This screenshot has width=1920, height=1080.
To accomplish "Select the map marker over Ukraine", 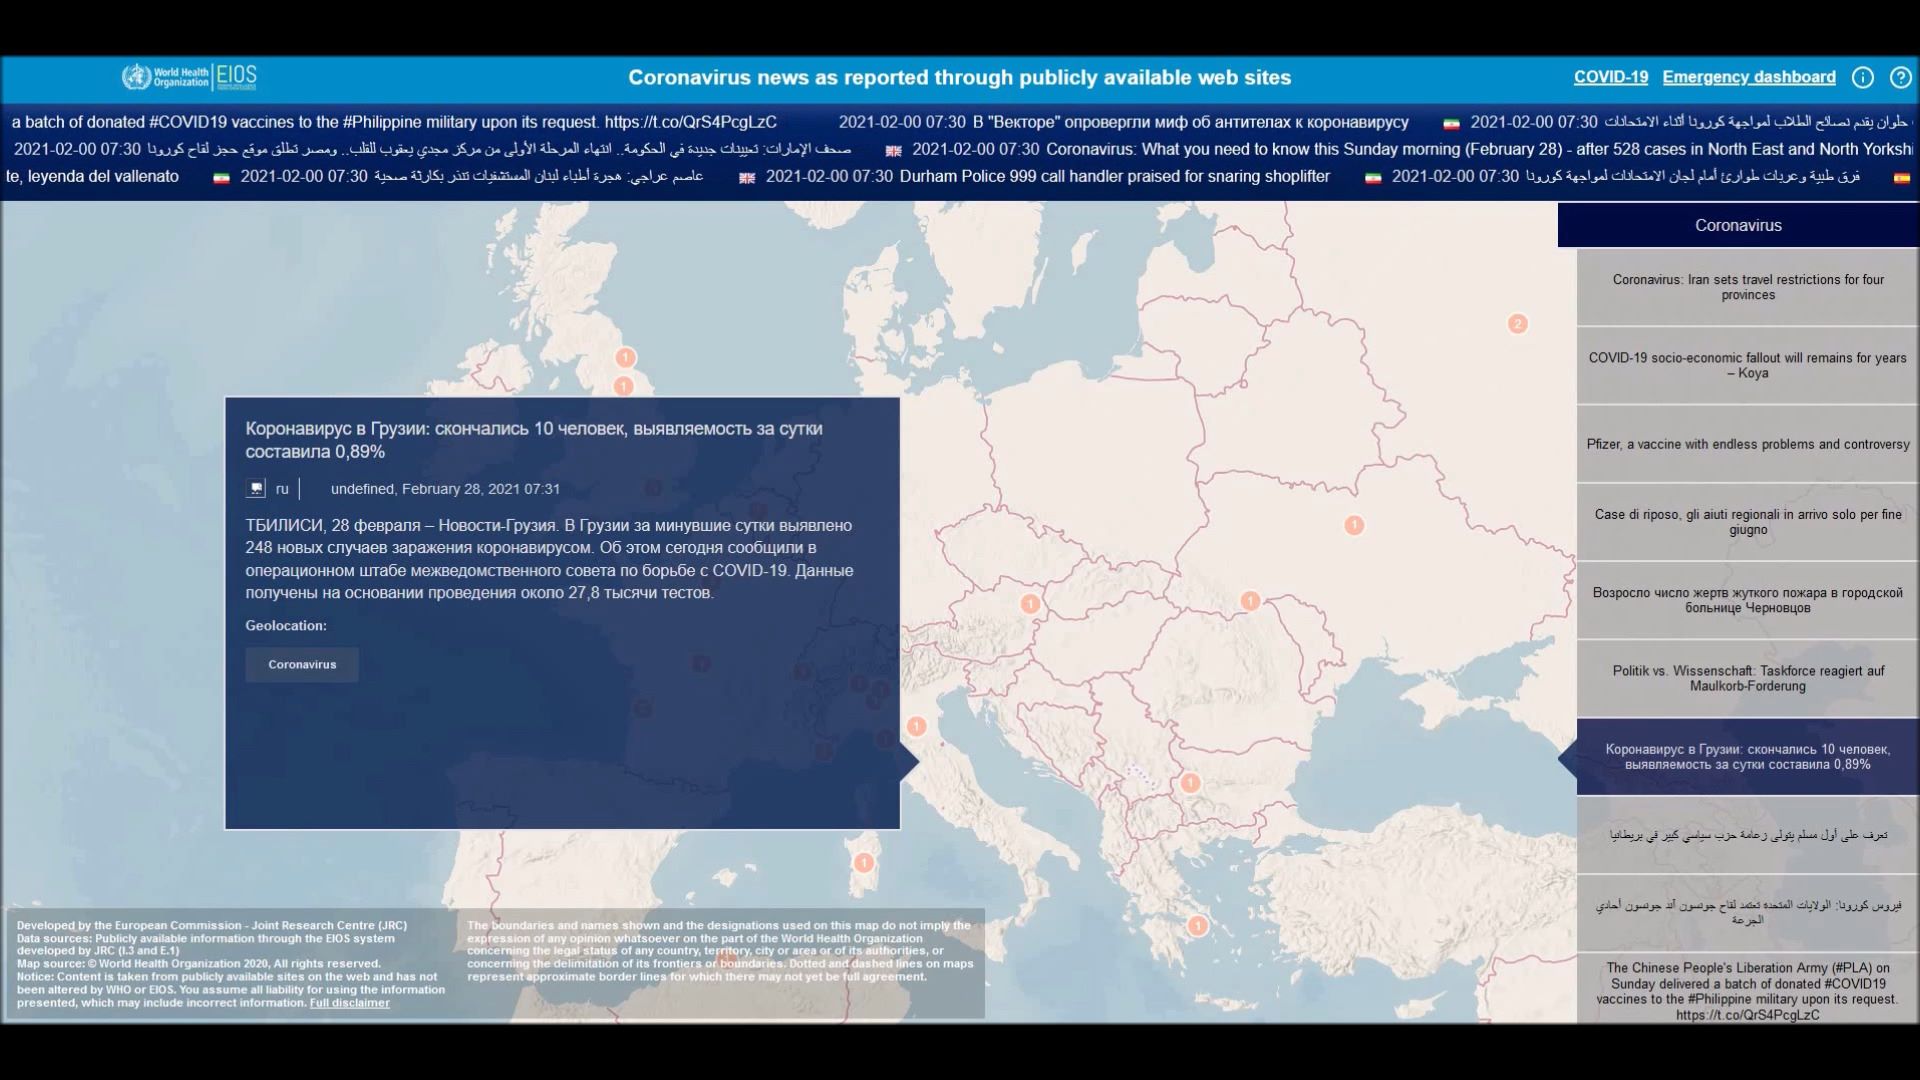I will click(1354, 525).
